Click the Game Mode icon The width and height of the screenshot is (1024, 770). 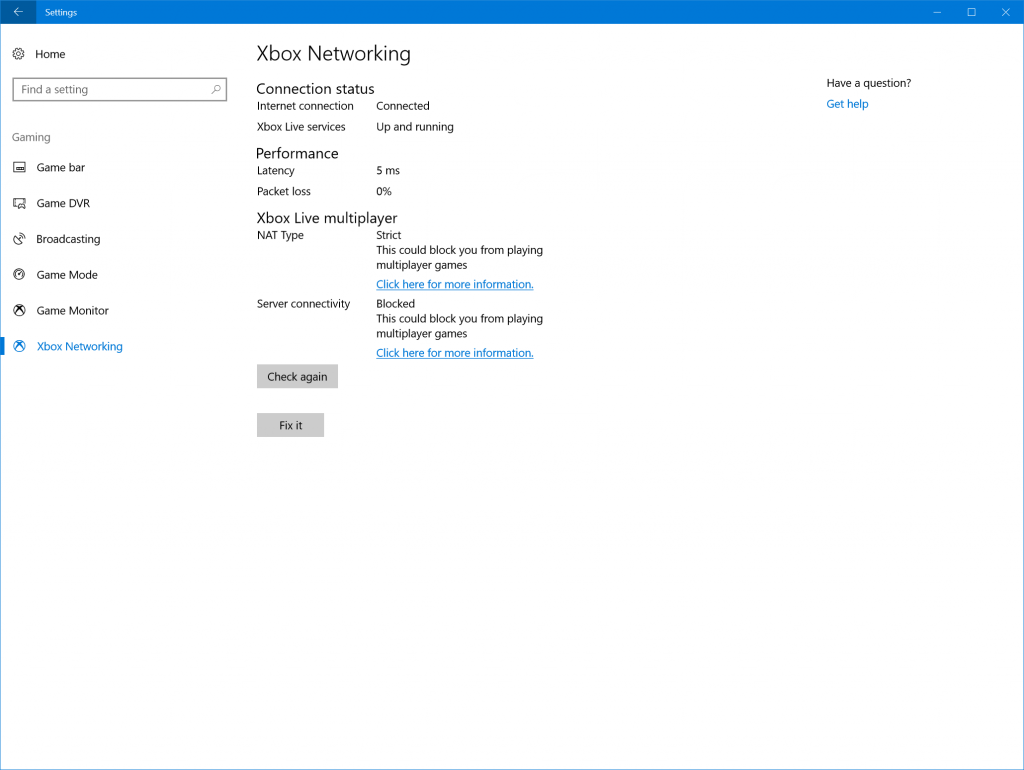click(20, 275)
